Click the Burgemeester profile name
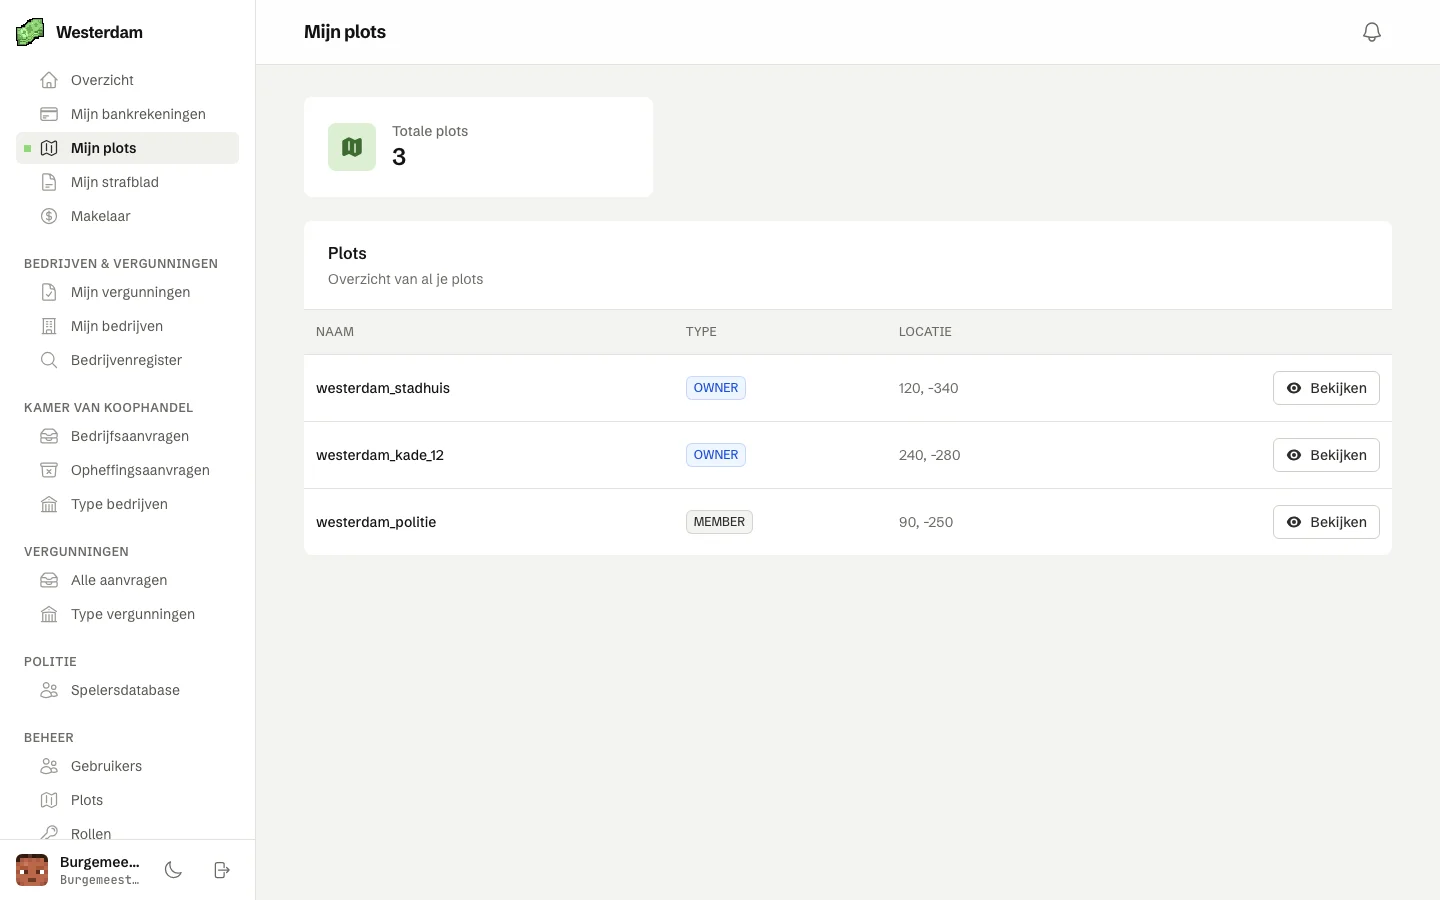Screen dimensions: 1440x900 [100, 862]
